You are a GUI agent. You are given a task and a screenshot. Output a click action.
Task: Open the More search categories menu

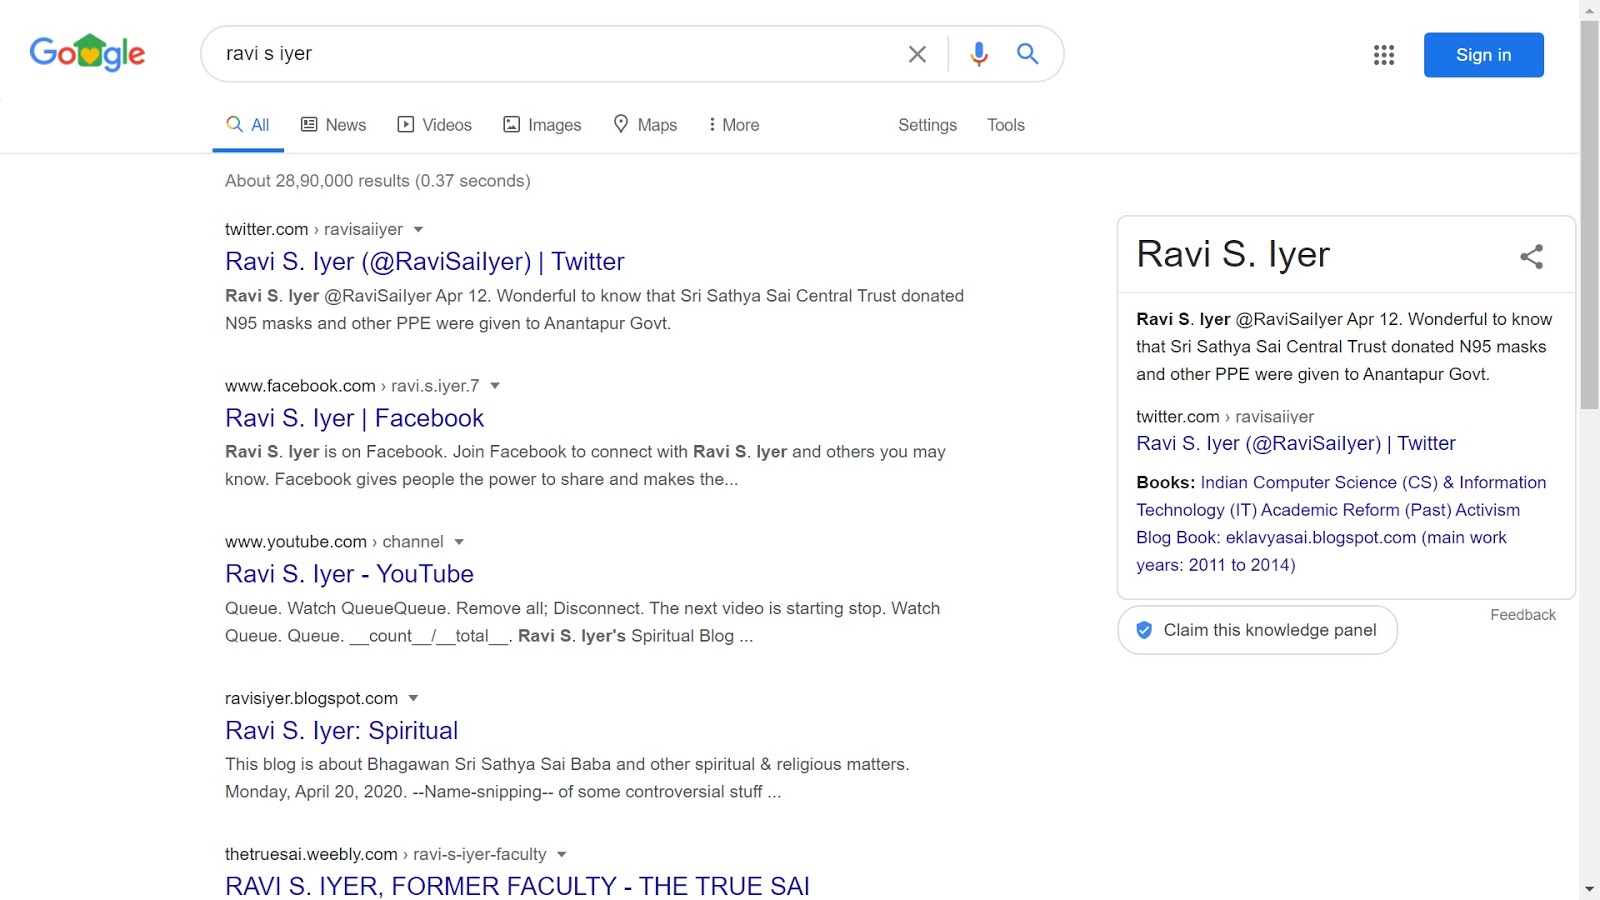733,124
